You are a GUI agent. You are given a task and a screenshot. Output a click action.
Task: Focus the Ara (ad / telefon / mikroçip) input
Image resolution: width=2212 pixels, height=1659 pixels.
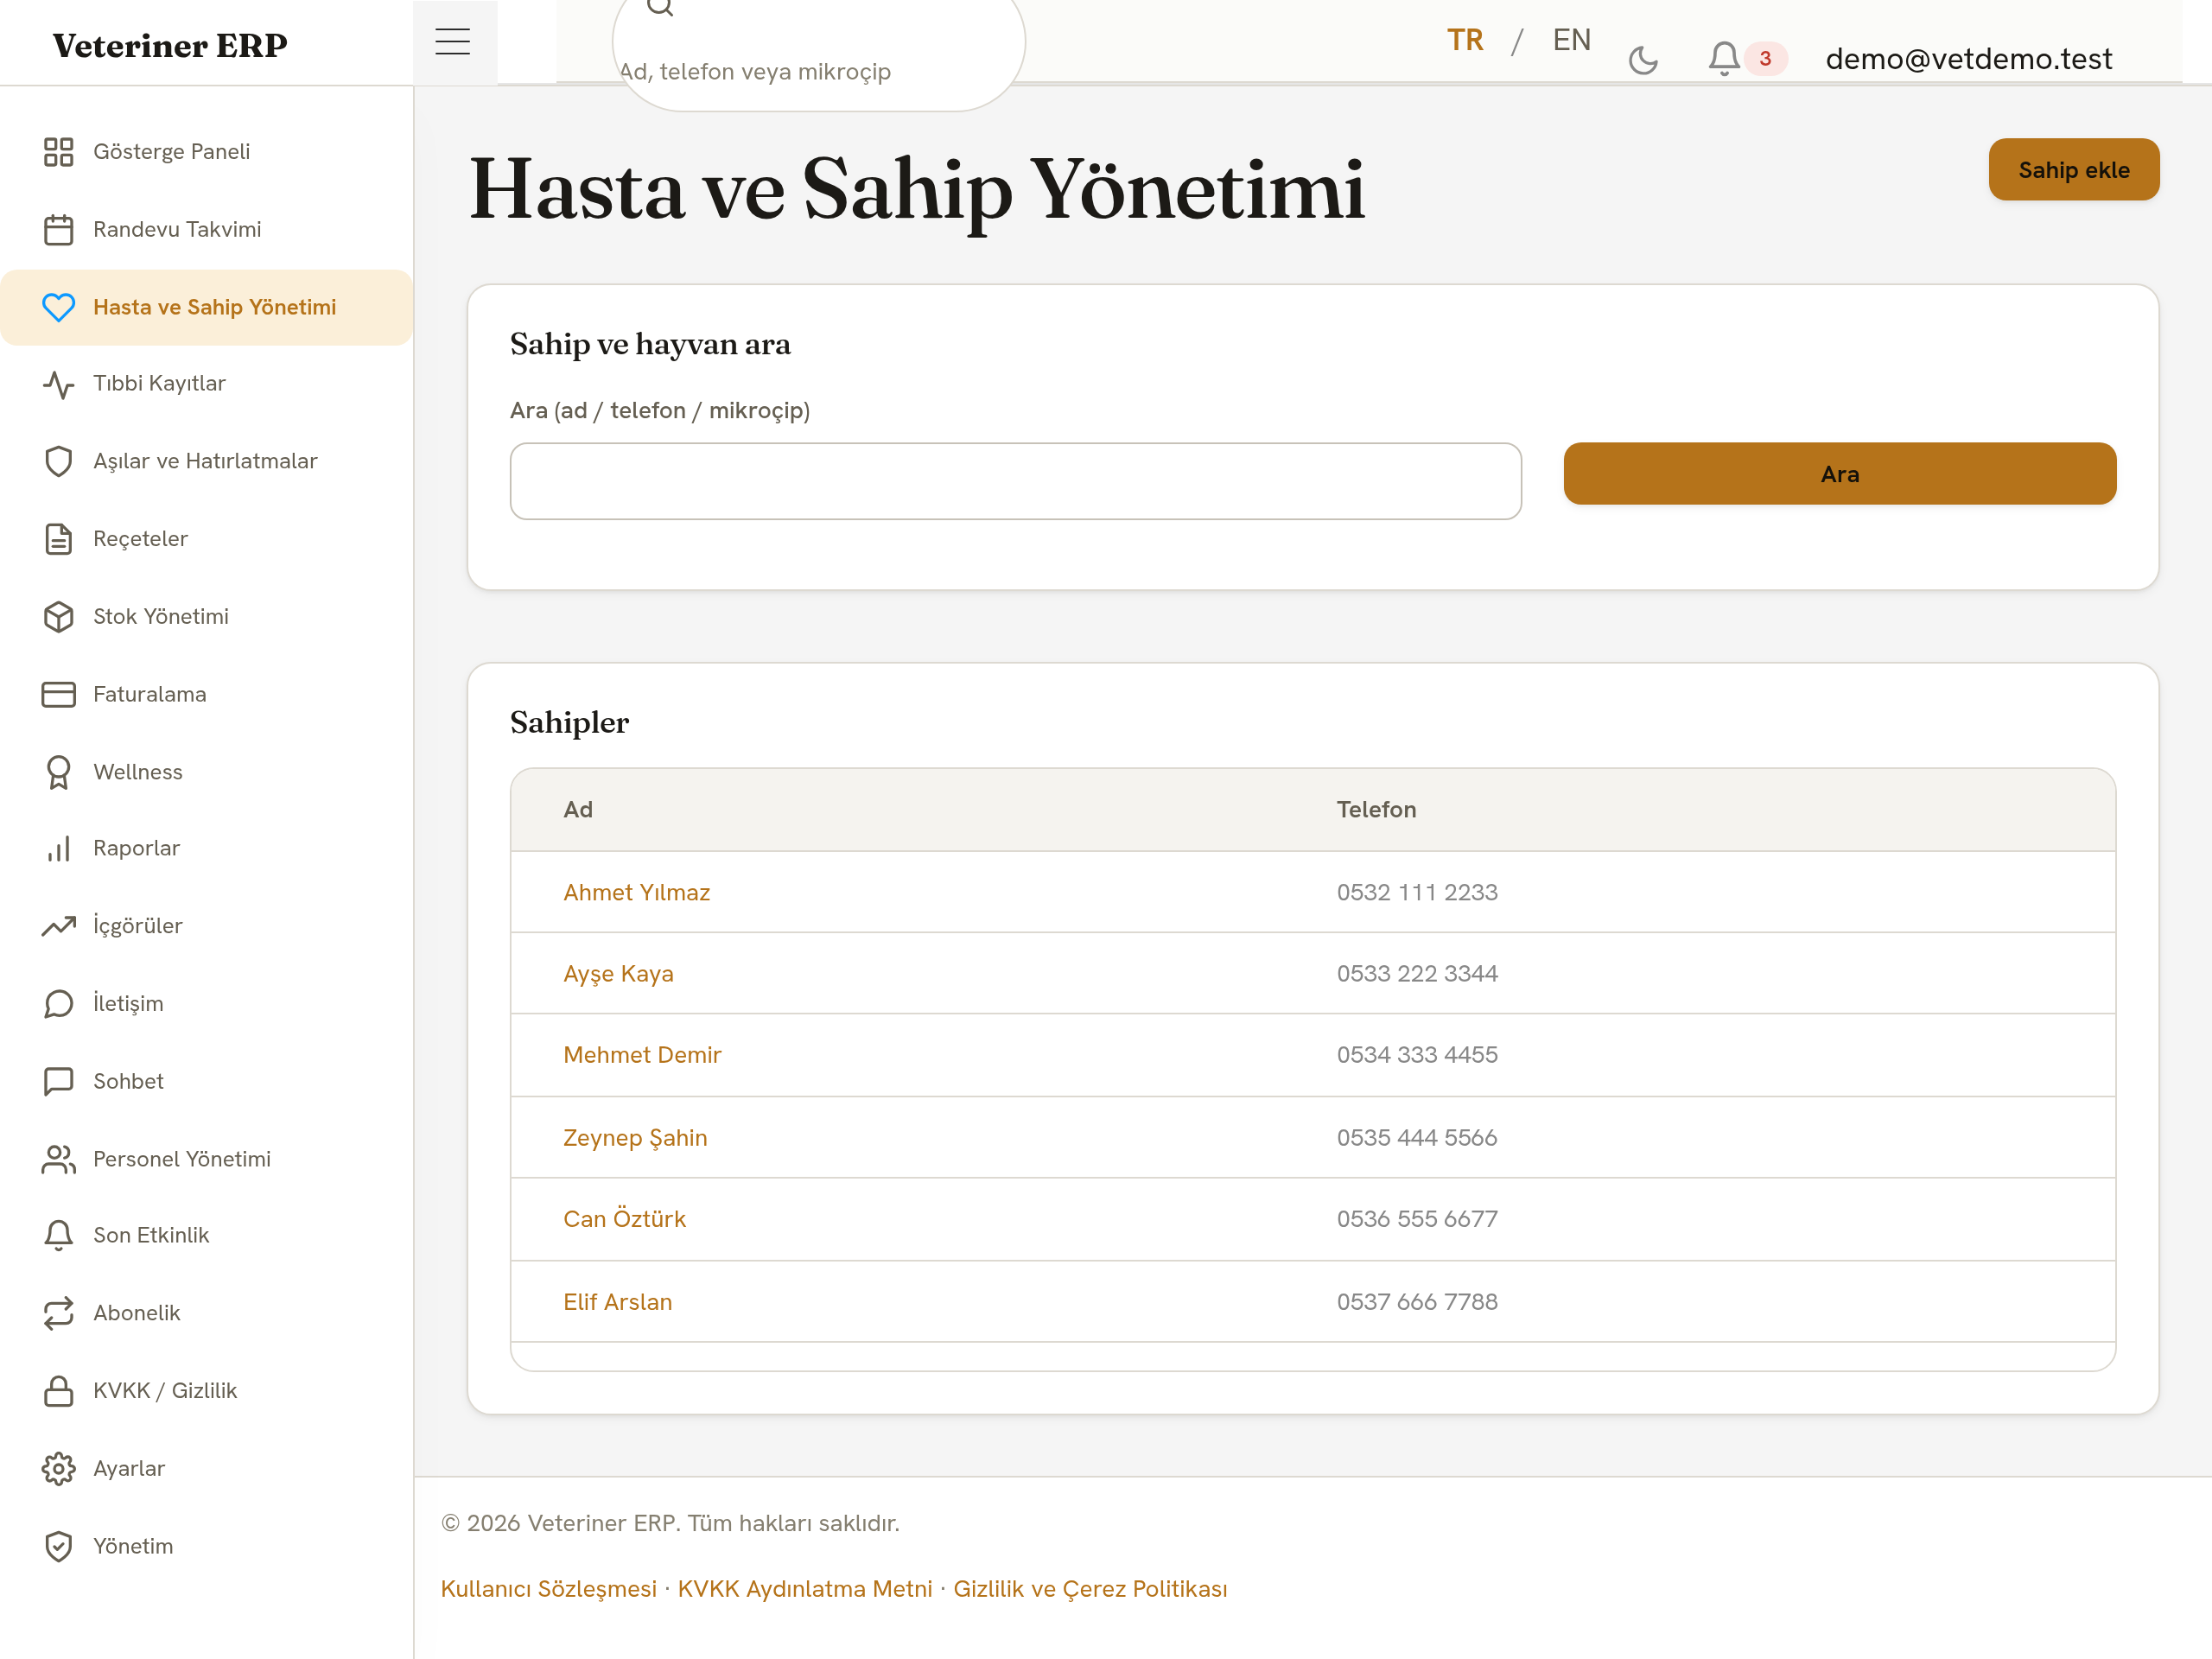click(1015, 481)
